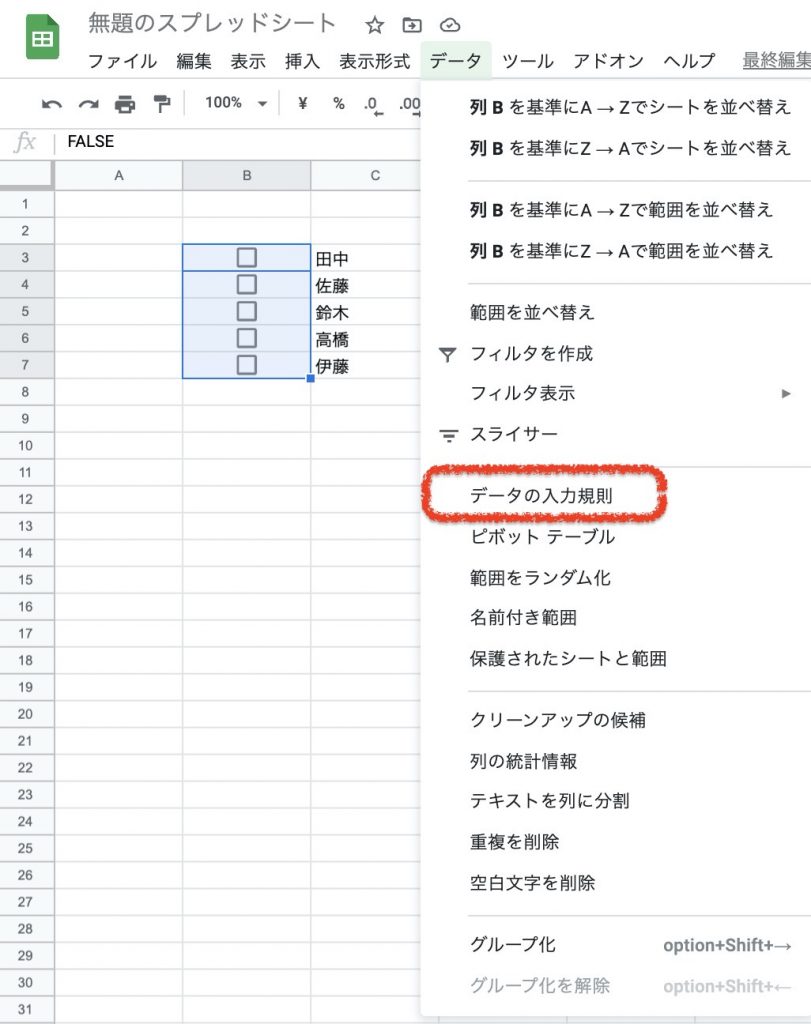Tick the checkbox next to 伊藤
The width and height of the screenshot is (811, 1024).
246,366
